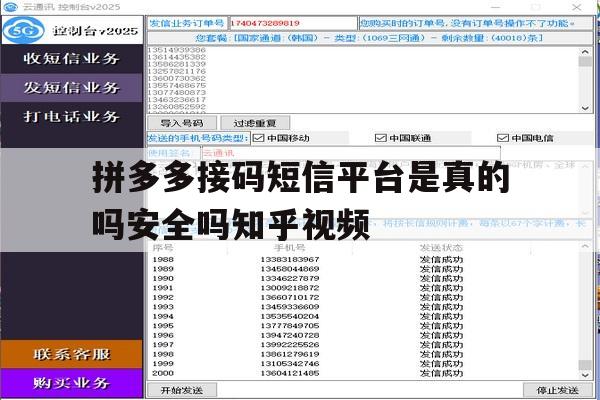Select 发短信业务 in the sidebar
The width and height of the screenshot is (600, 400).
[x=72, y=88]
